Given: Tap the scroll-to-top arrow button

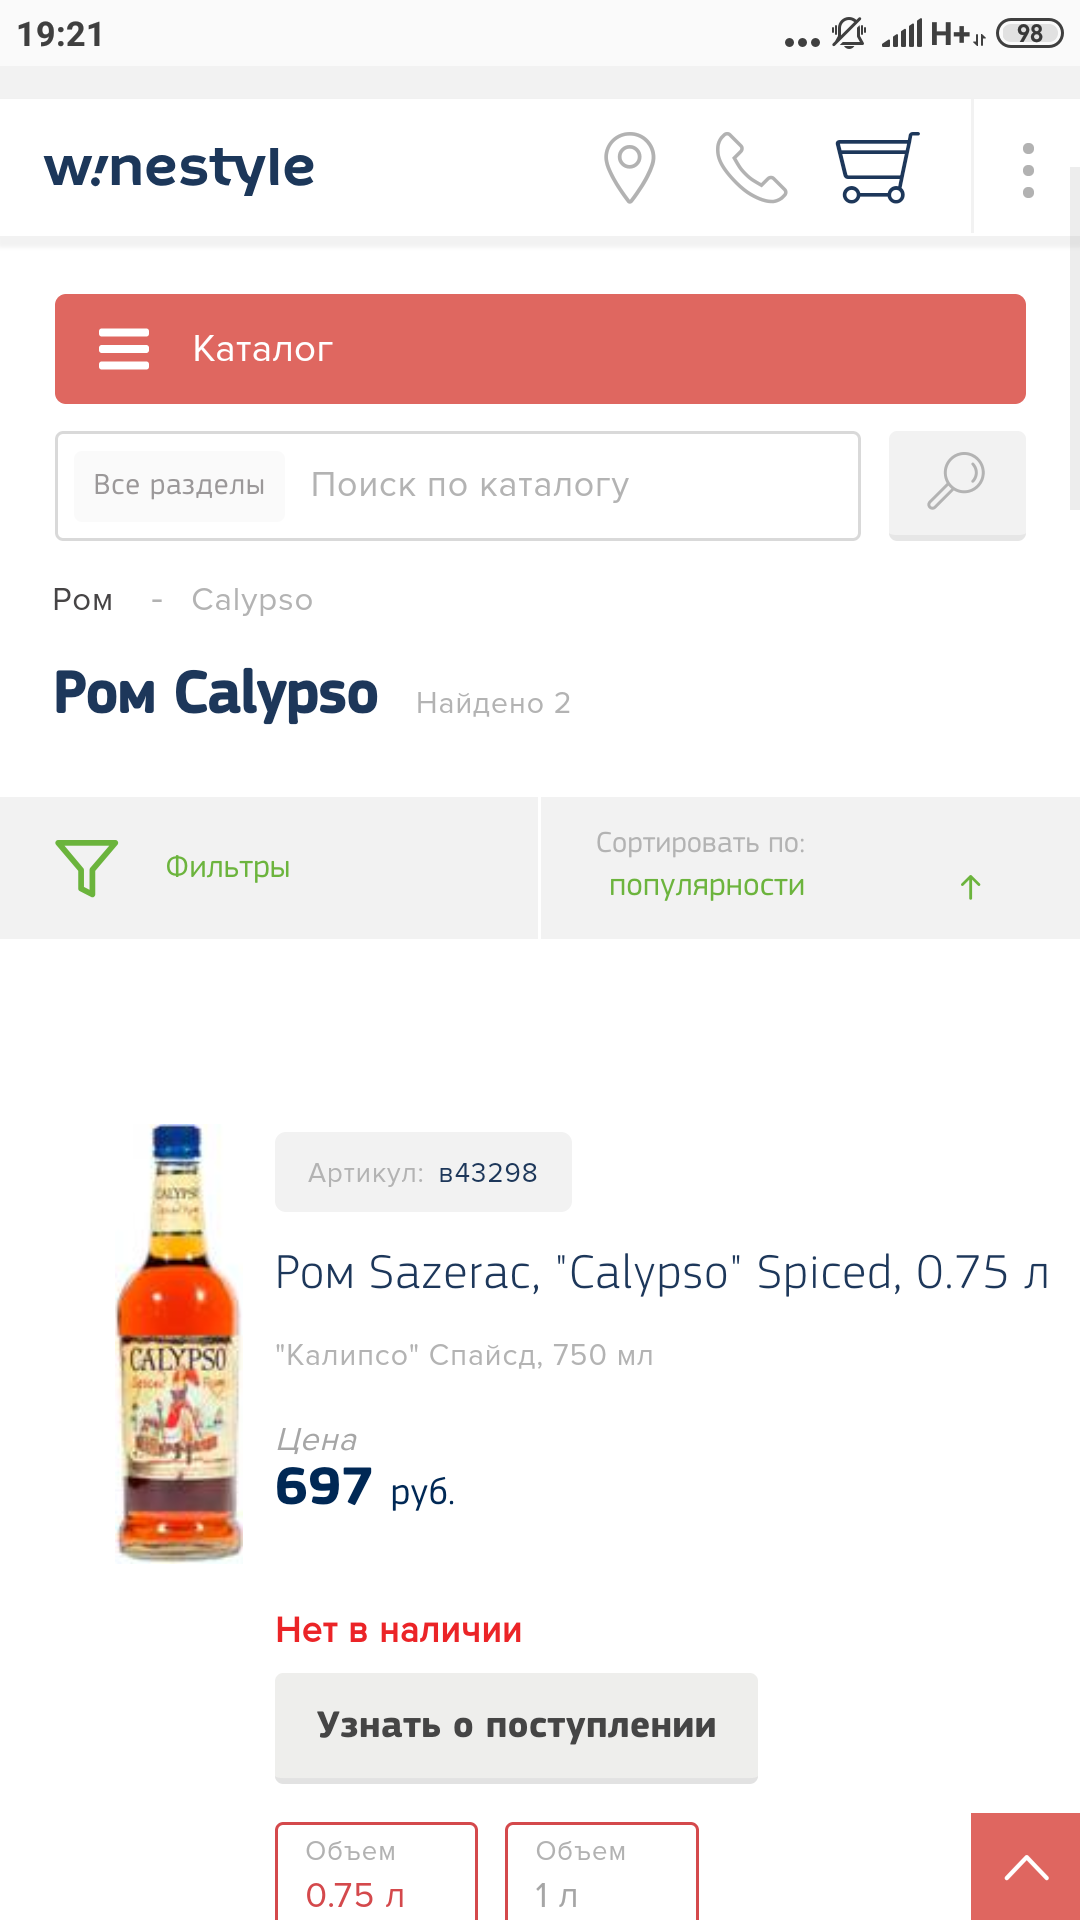Looking at the screenshot, I should pyautogui.click(x=1026, y=1866).
